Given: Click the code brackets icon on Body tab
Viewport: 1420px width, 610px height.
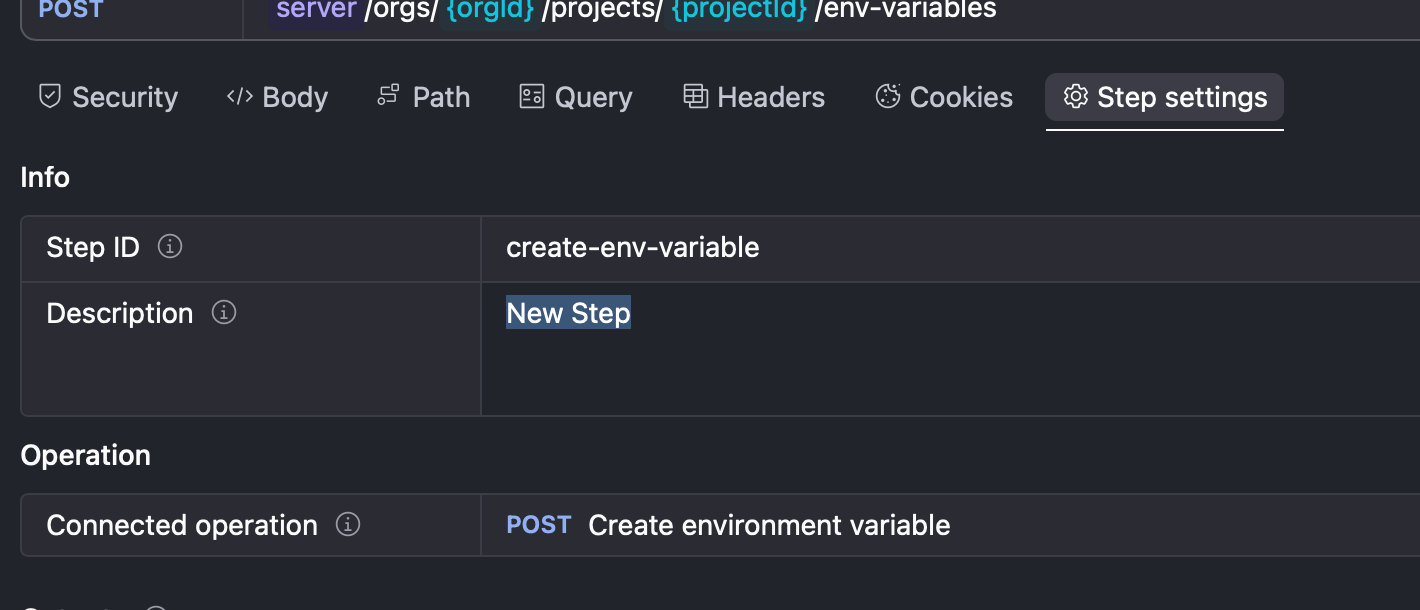Looking at the screenshot, I should [x=239, y=97].
